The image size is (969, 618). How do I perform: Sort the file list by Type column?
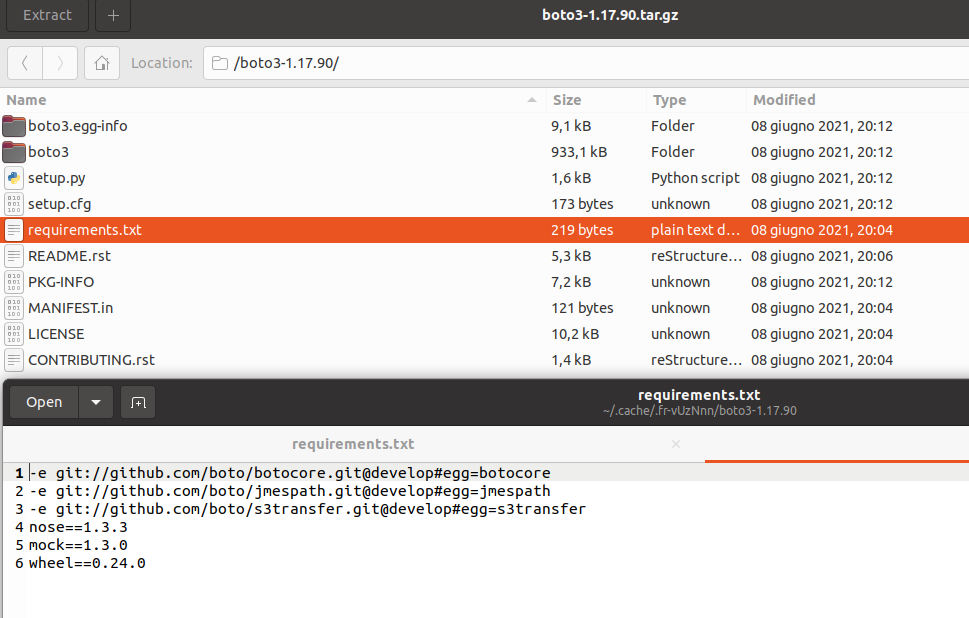[x=696, y=100]
